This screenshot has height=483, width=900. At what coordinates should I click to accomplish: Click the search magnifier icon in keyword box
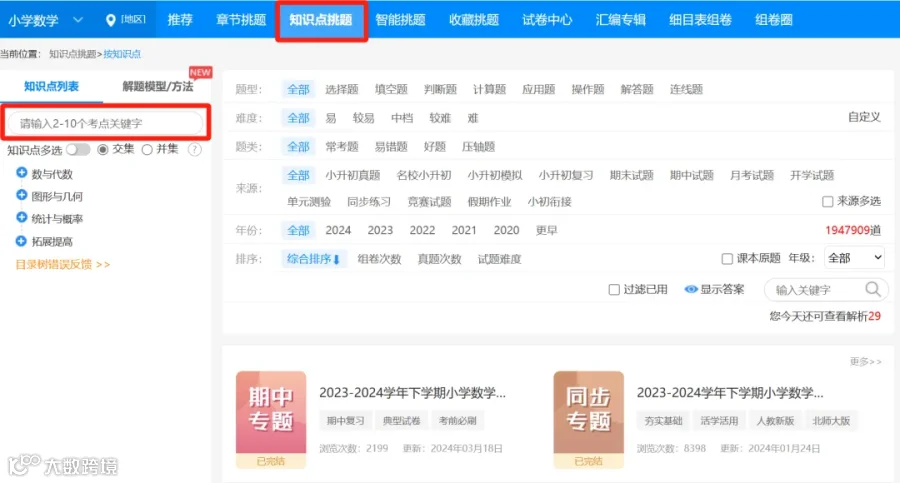point(873,289)
